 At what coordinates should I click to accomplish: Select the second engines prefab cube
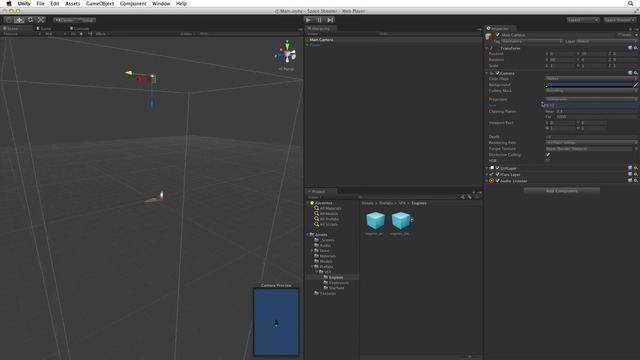tap(400, 221)
